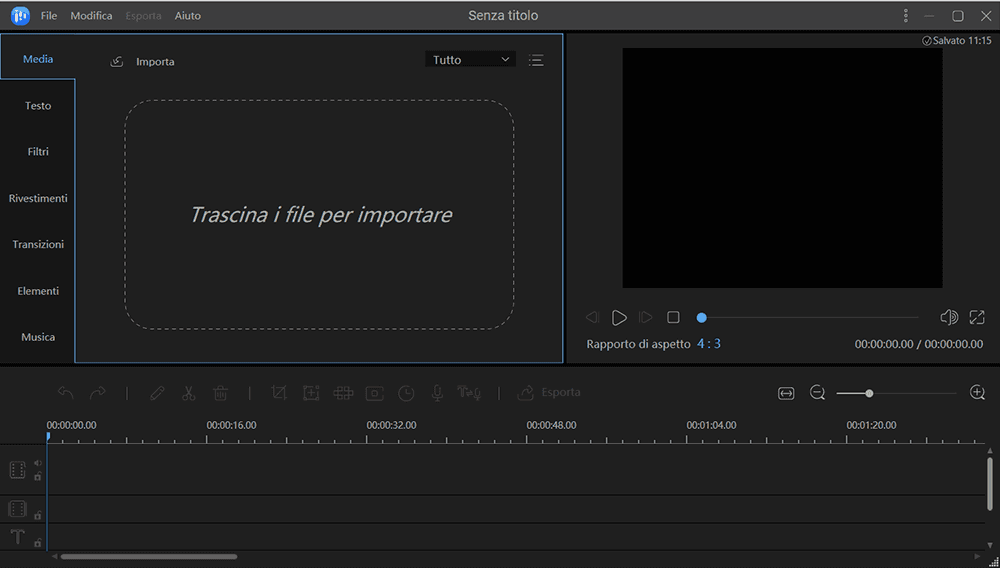Click the Esporta button in the timeline toolbar
The height and width of the screenshot is (568, 1000).
coord(549,393)
